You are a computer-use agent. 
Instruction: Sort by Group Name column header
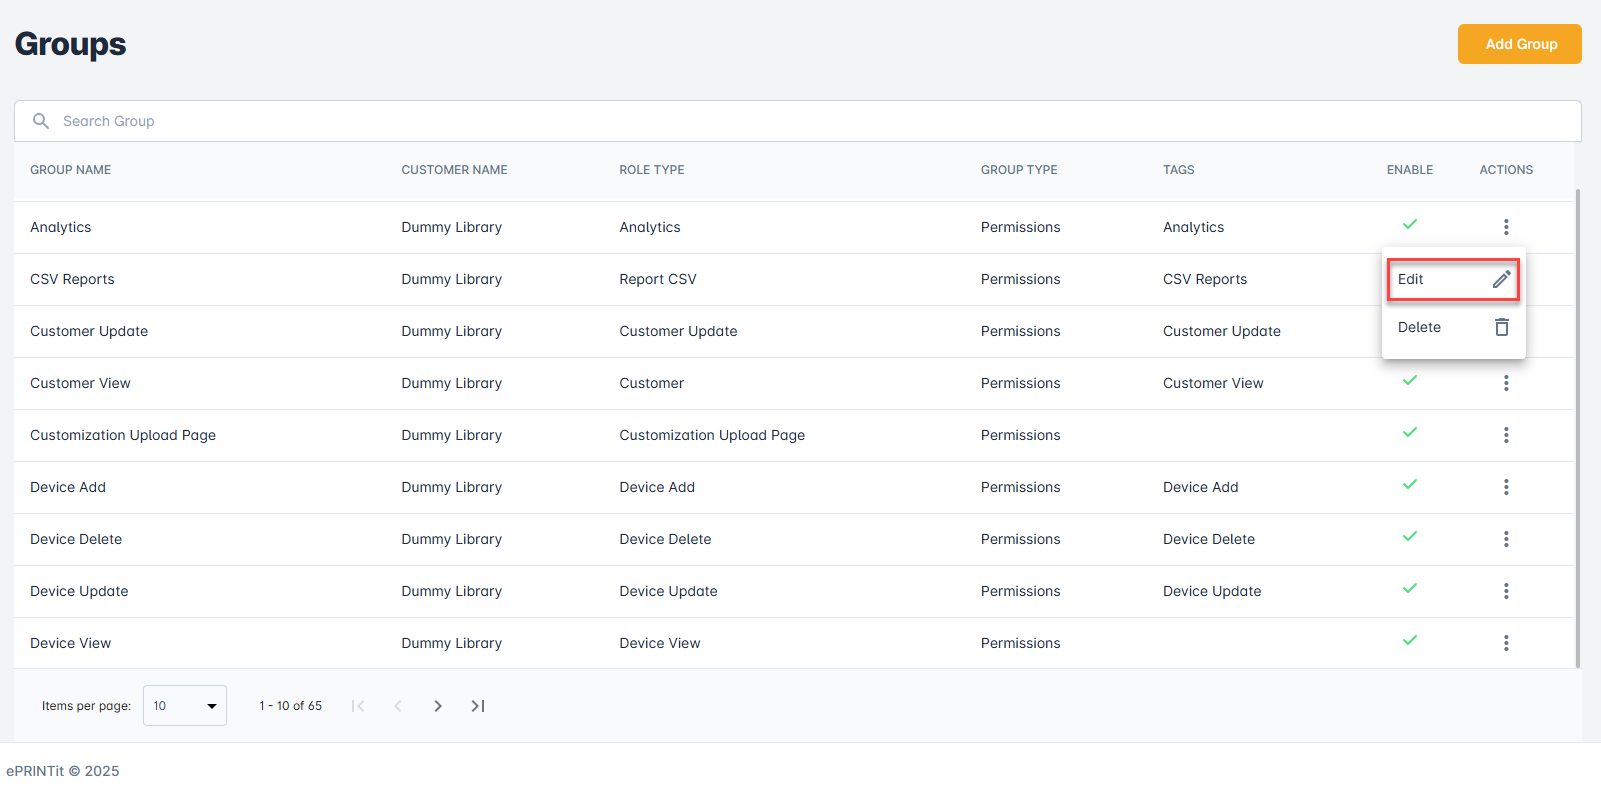pyautogui.click(x=71, y=170)
